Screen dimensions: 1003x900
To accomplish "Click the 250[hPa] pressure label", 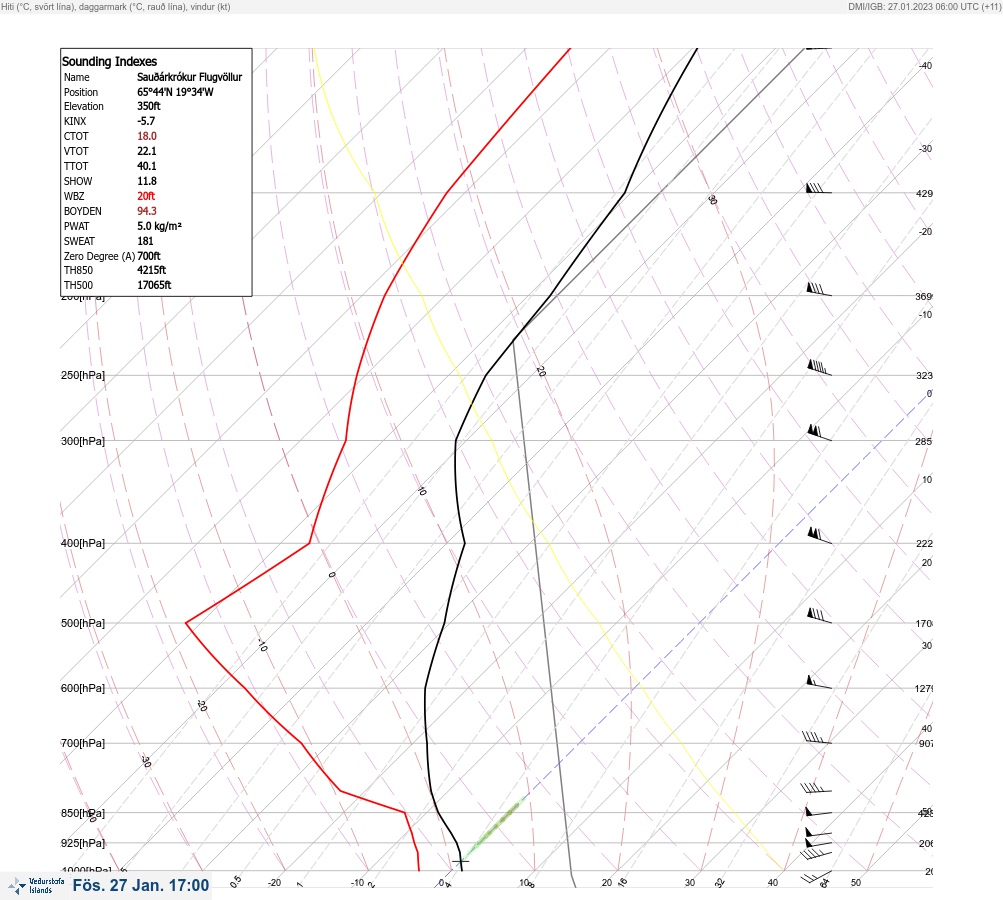I will (x=83, y=375).
